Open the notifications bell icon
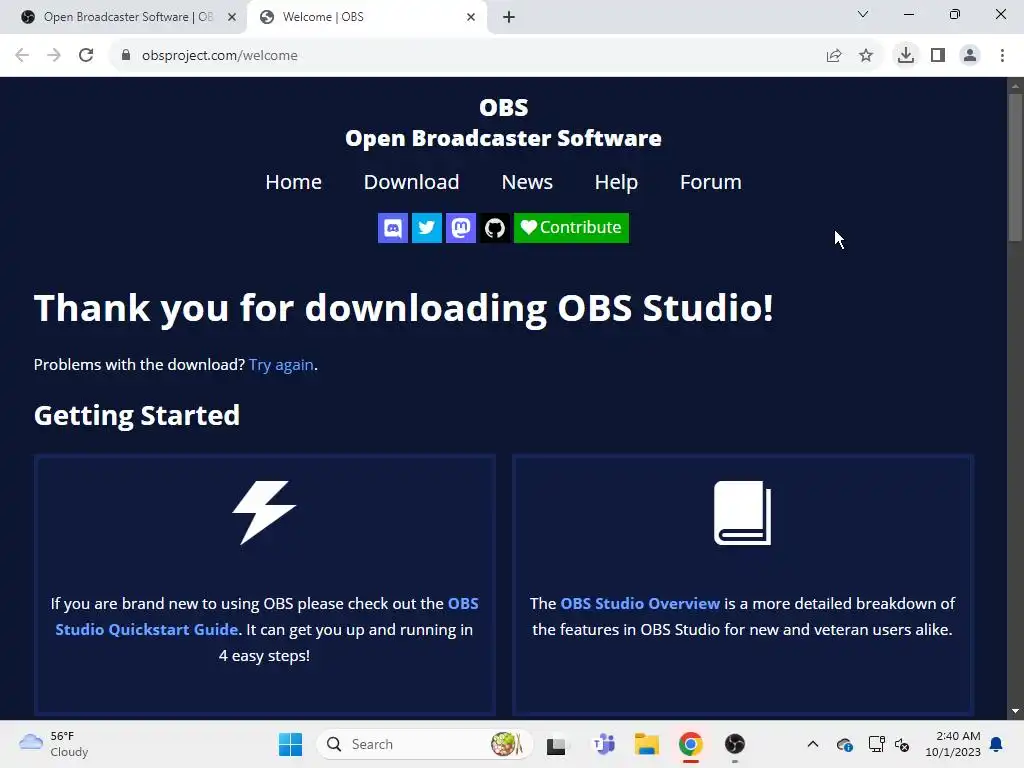The height and width of the screenshot is (768, 1024). pos(997,744)
